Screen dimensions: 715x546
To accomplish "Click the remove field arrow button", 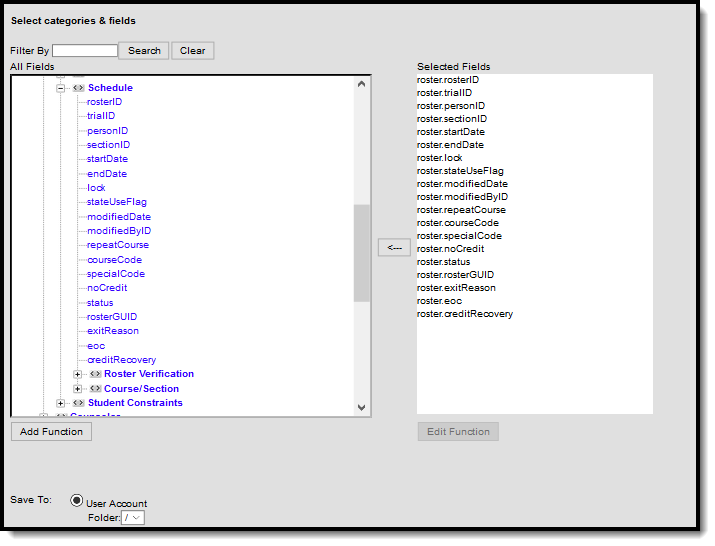I will pyautogui.click(x=394, y=248).
